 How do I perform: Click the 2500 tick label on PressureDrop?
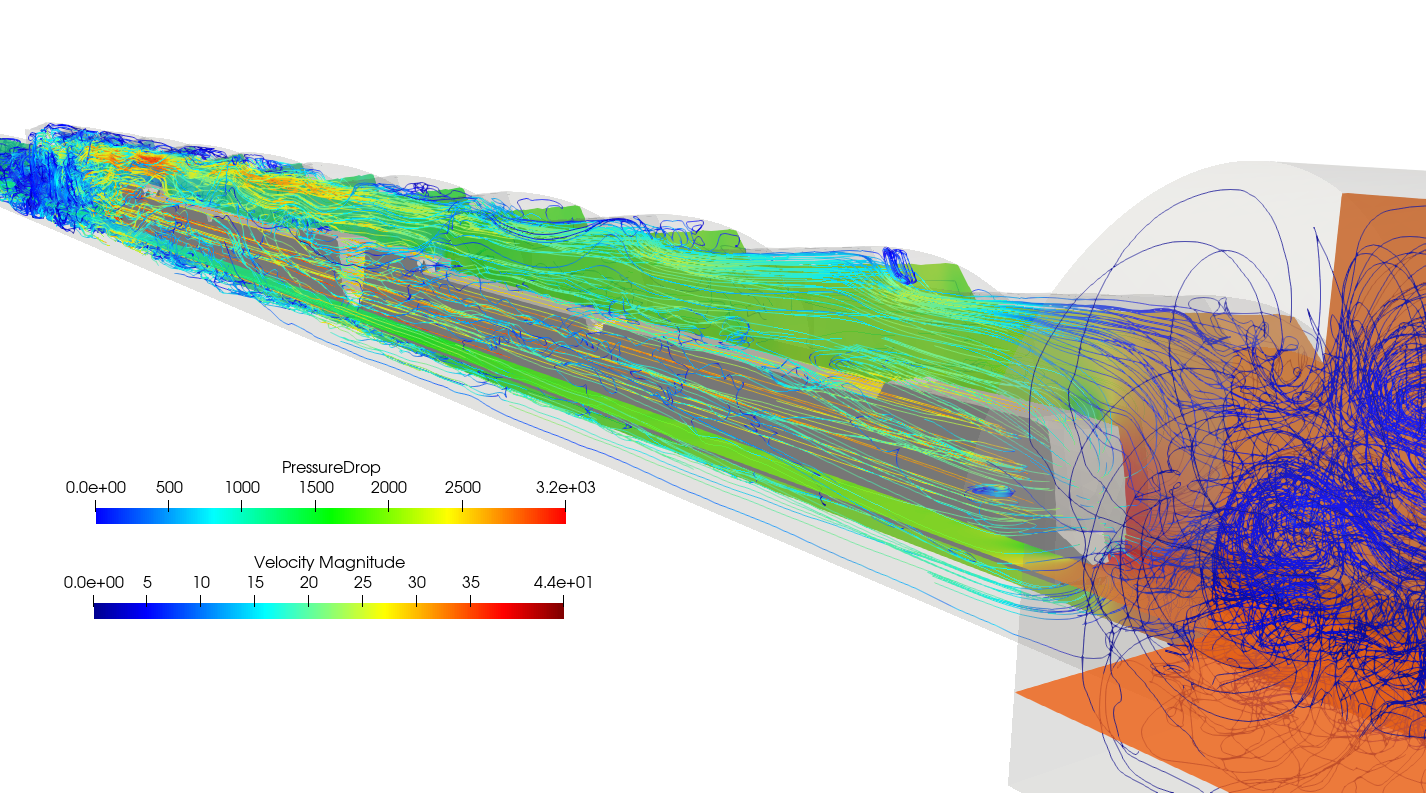pos(463,487)
